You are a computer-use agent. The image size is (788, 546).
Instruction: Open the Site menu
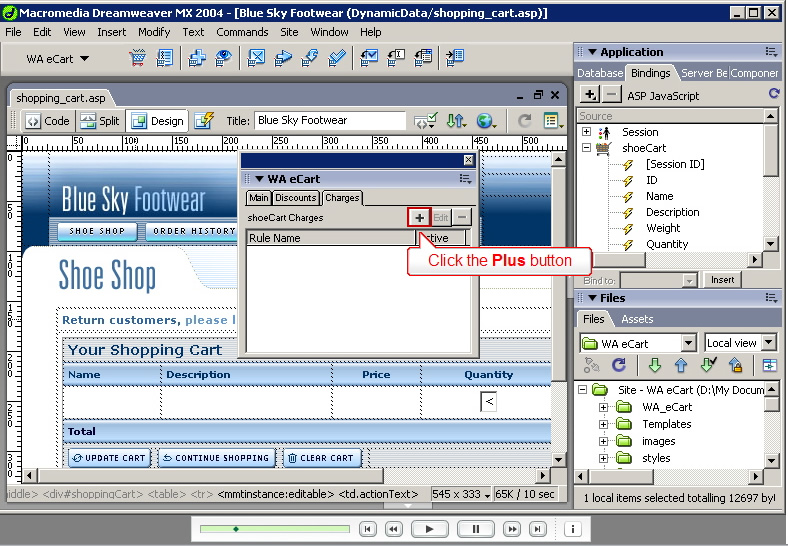point(289,32)
